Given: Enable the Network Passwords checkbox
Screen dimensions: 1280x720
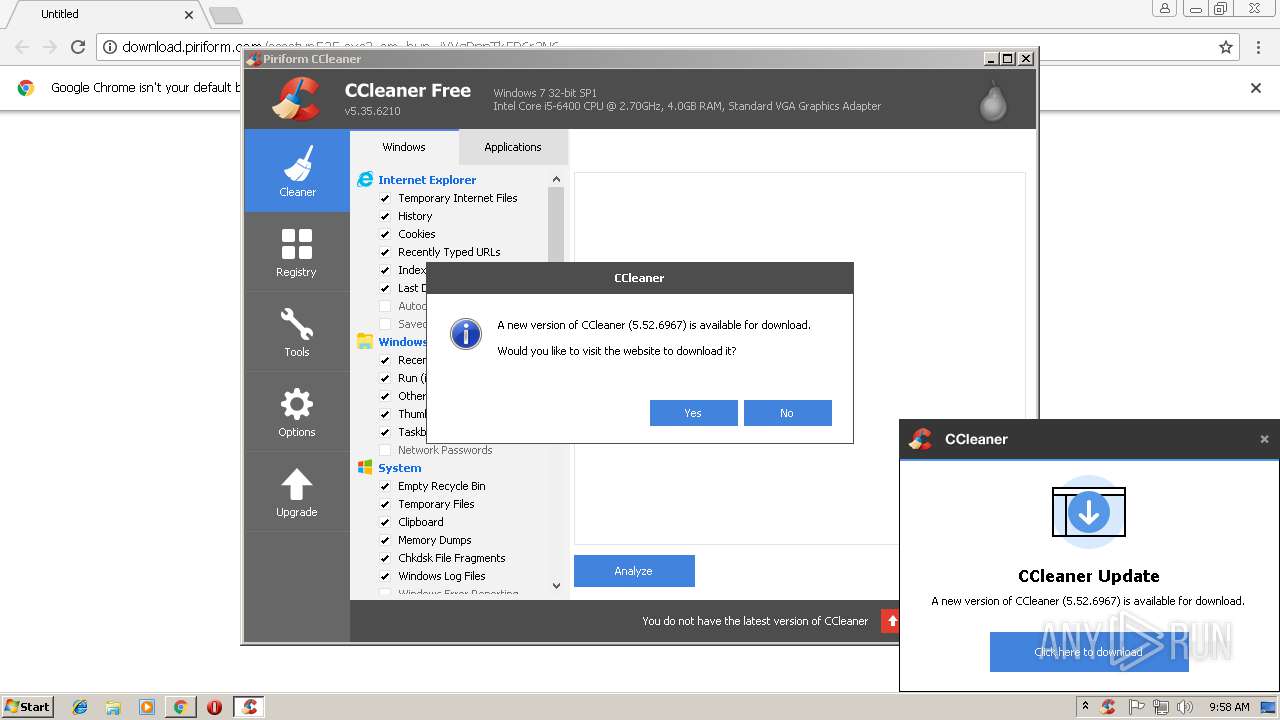Looking at the screenshot, I should coord(385,450).
